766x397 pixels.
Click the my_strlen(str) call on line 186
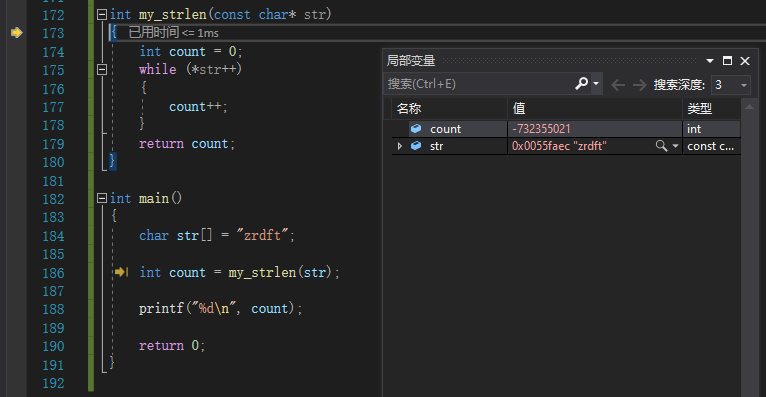(280, 272)
